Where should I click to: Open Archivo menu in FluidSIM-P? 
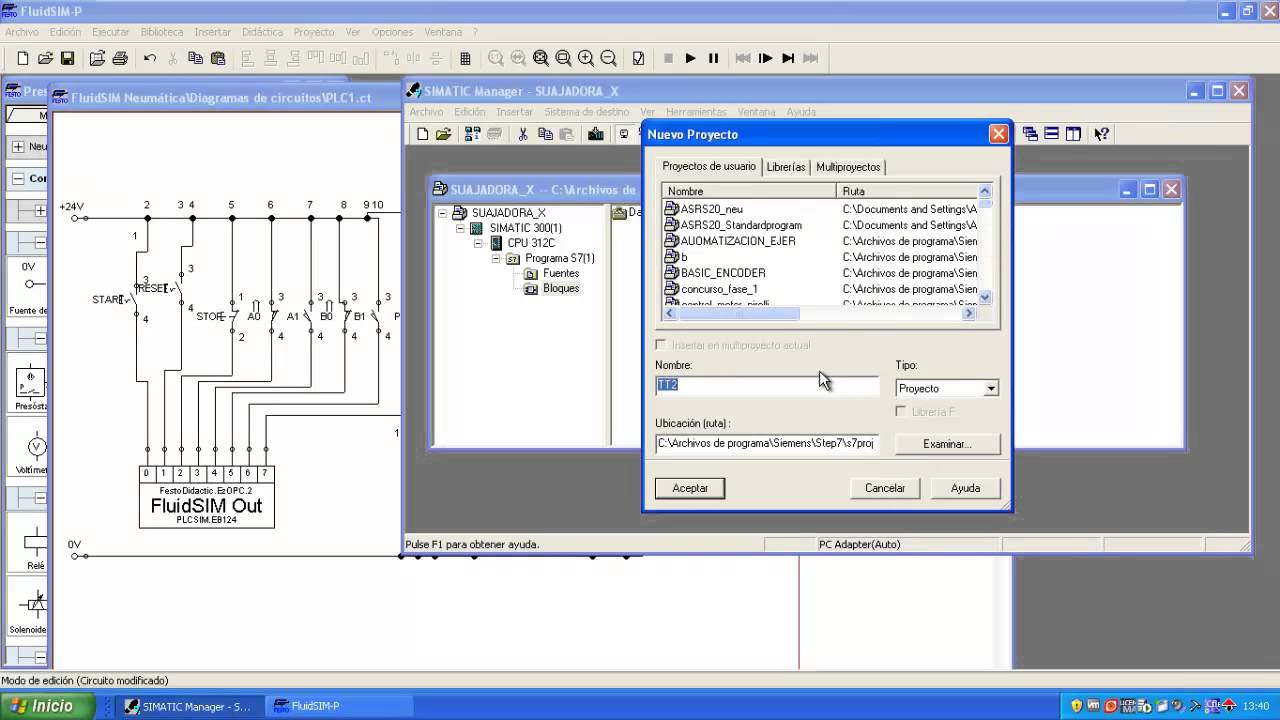point(22,32)
